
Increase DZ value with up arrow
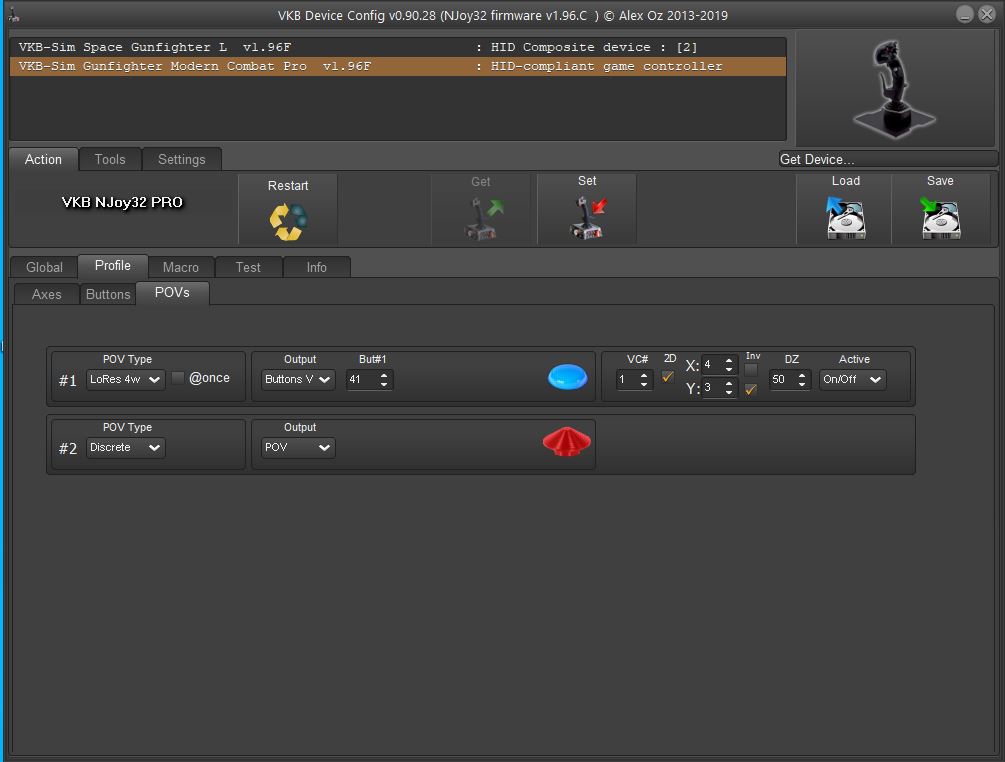[x=802, y=375]
